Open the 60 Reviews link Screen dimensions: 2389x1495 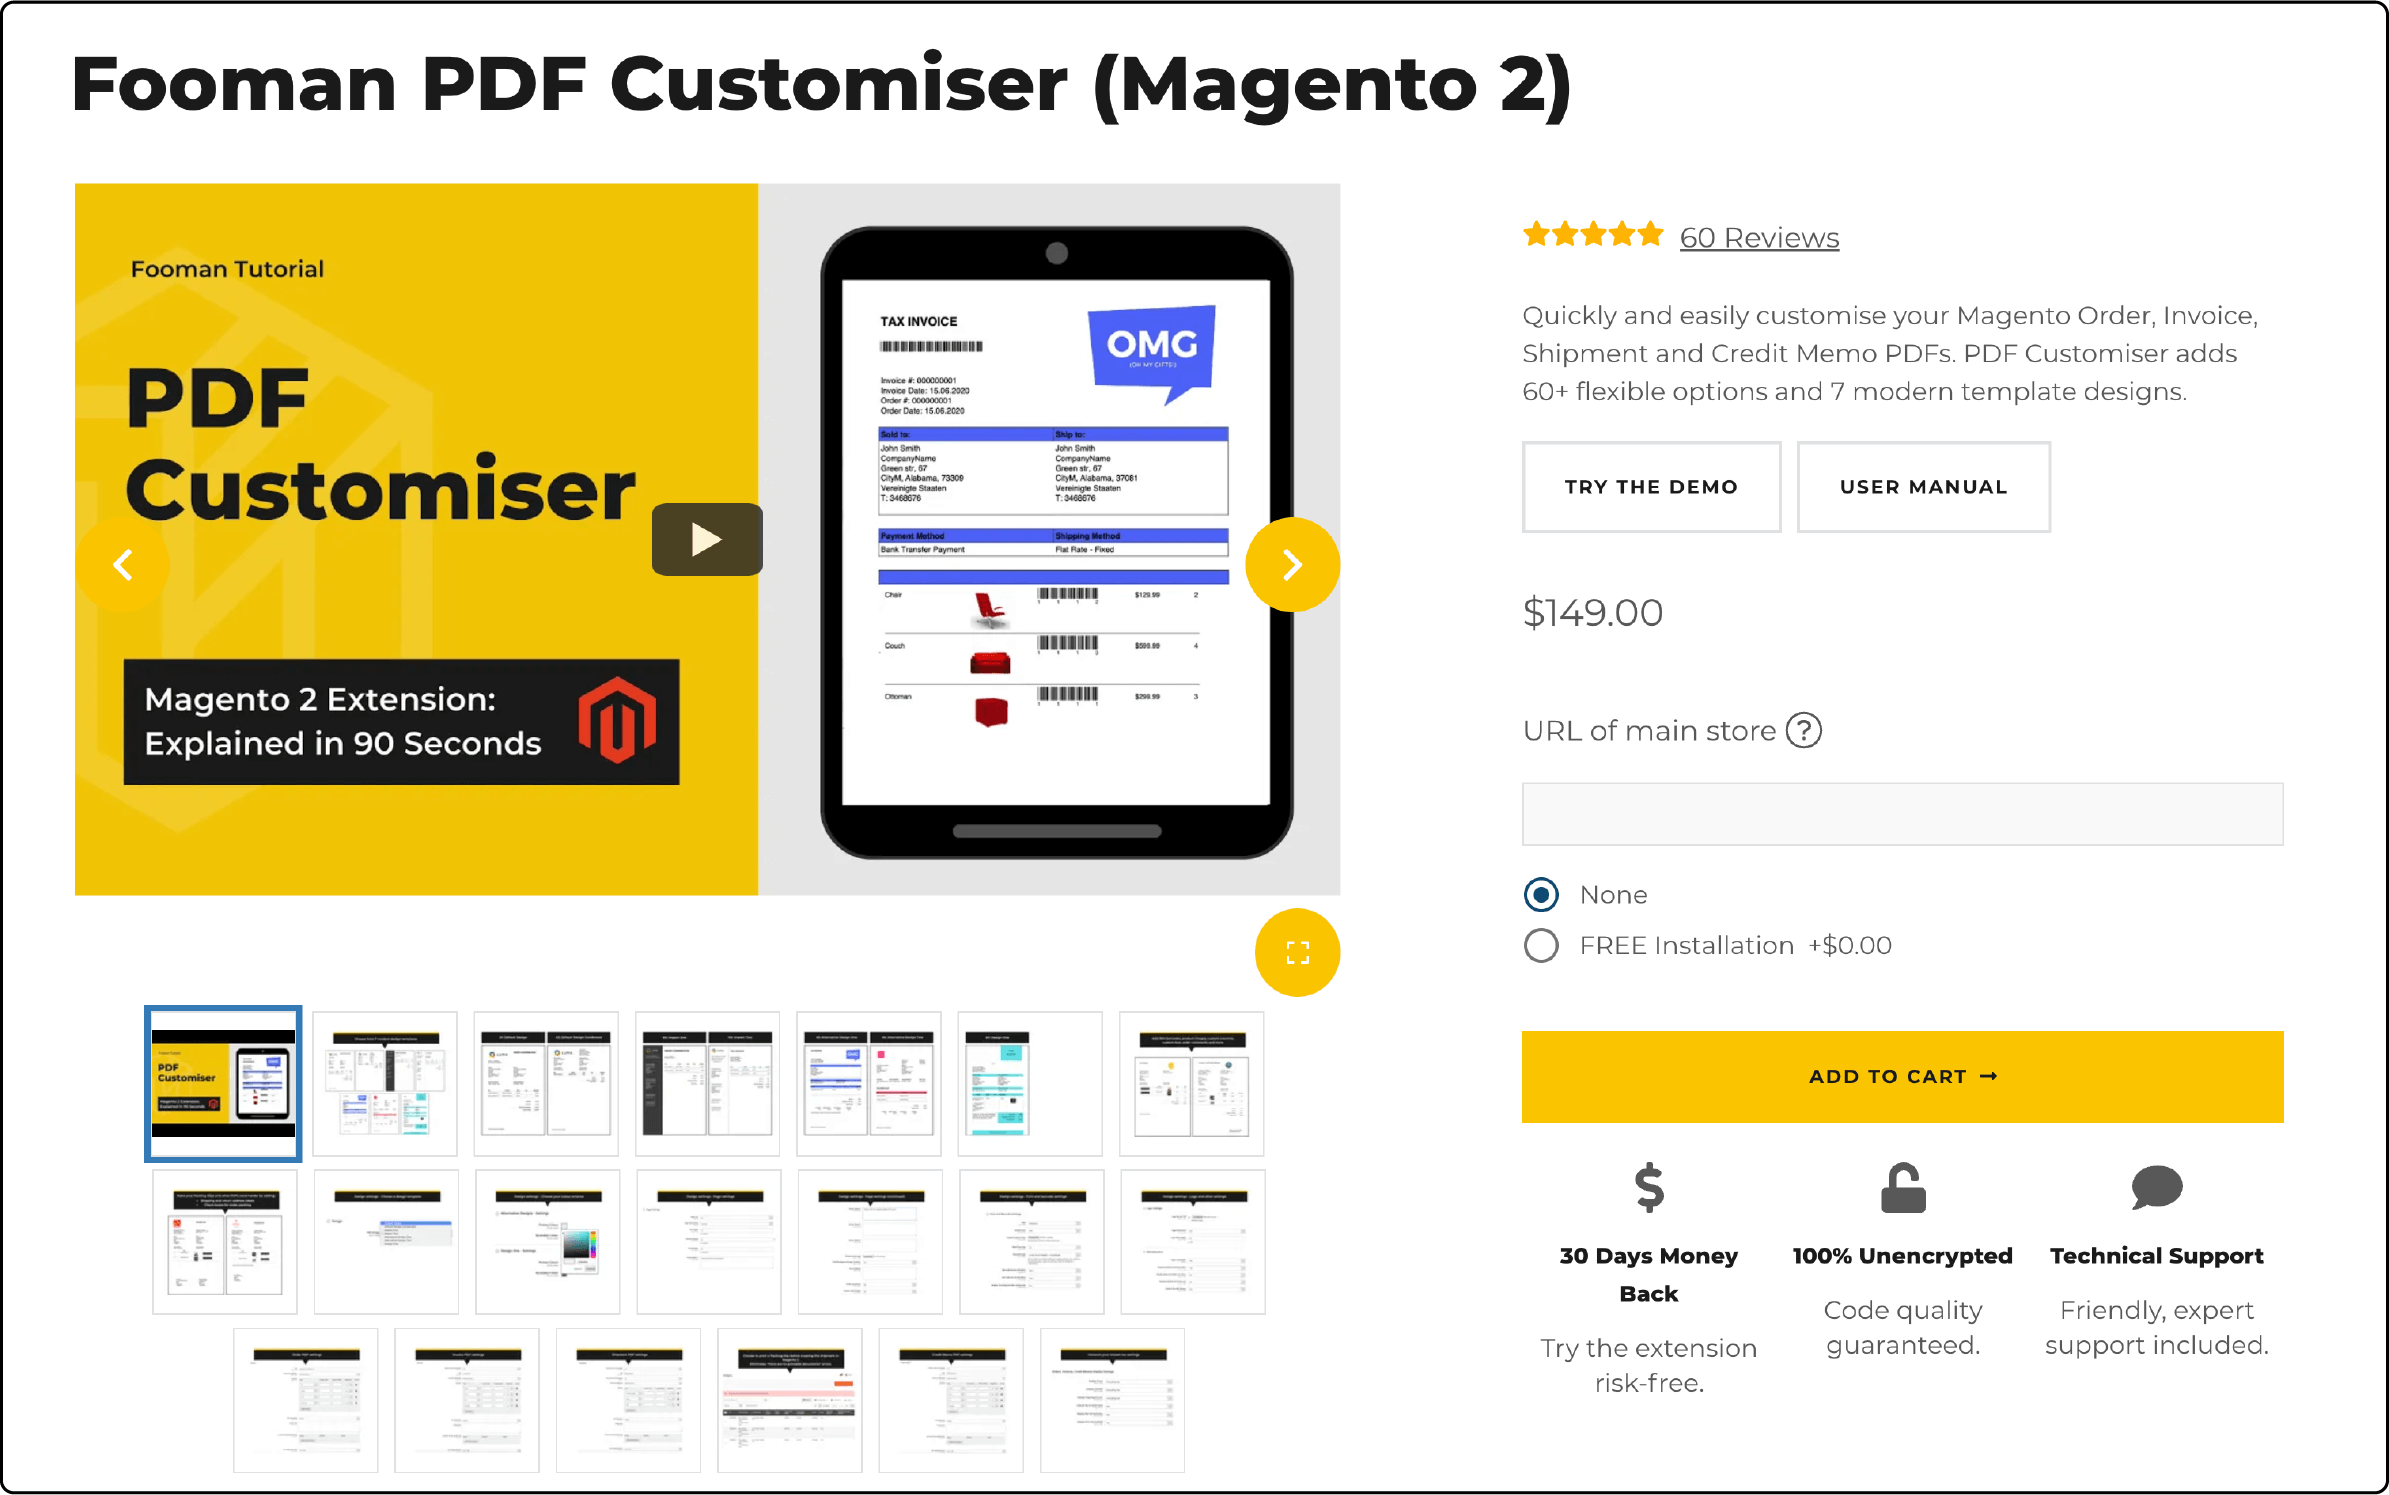pos(1760,236)
